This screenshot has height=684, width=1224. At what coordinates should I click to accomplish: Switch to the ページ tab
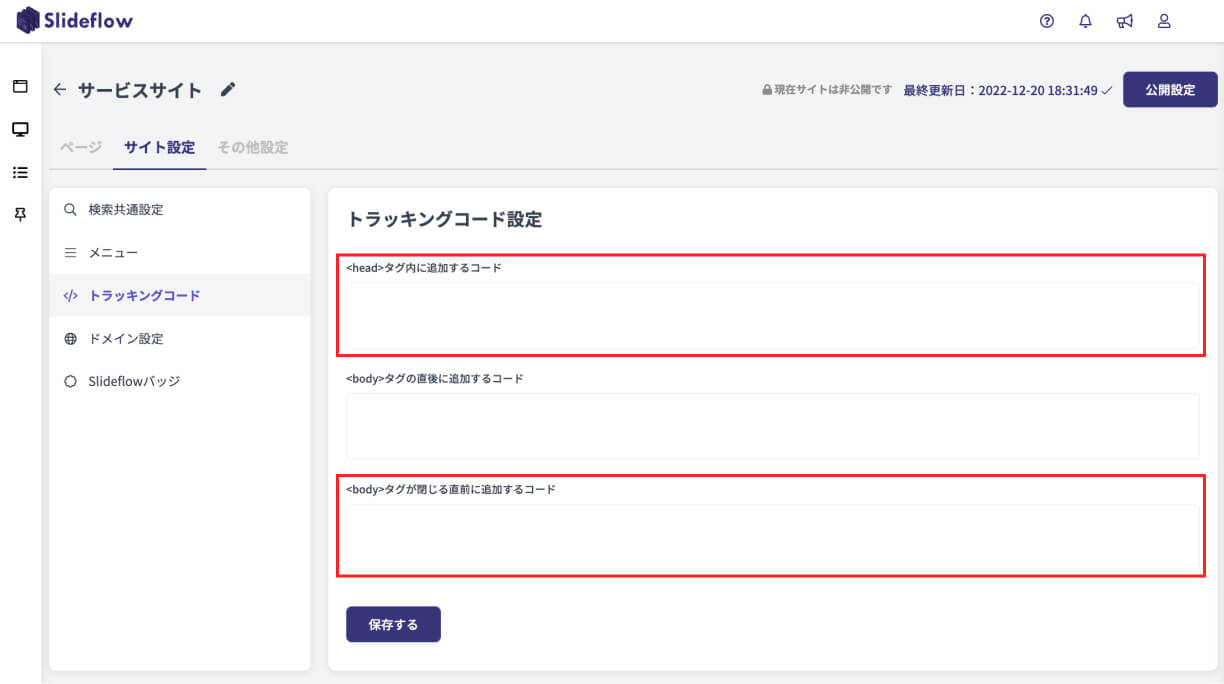80,147
